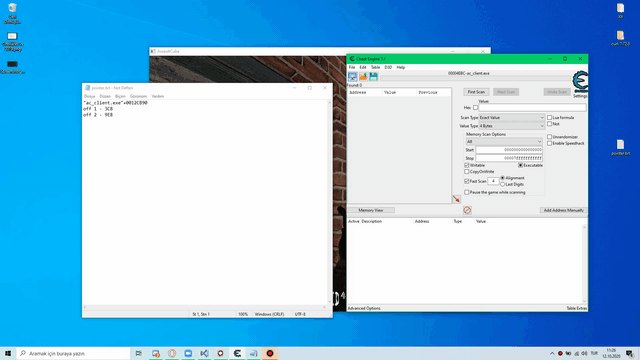Open Notepad Biçim menu
This screenshot has height=360, width=640.
pos(120,96)
